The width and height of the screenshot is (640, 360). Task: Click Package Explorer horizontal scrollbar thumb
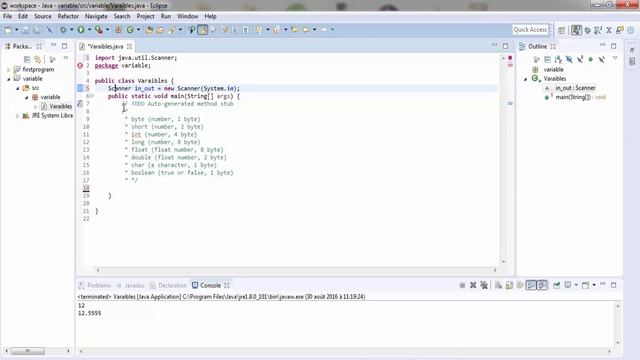pyautogui.click(x=28, y=351)
